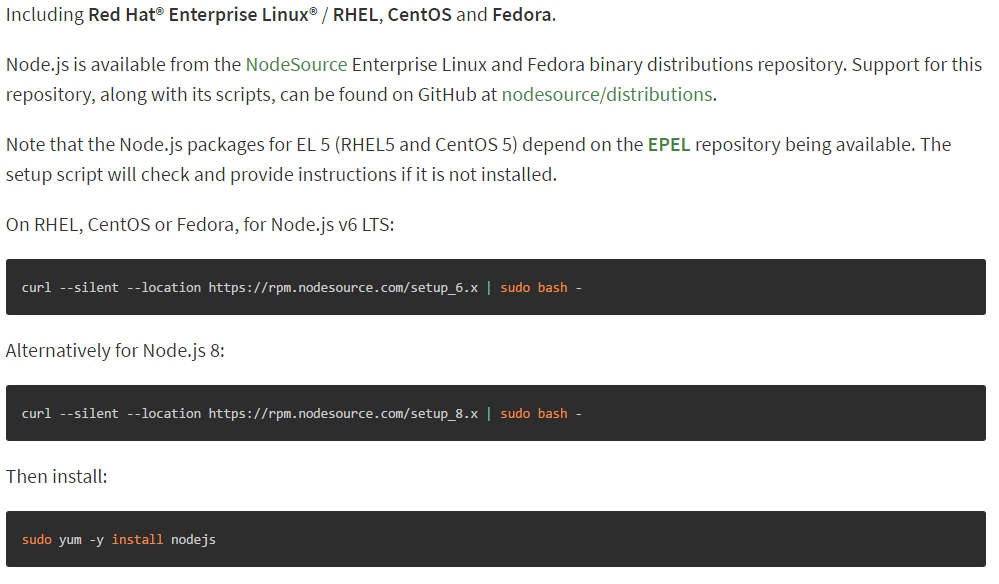Screen dimensions: 999x584
Task: Click 'On RHEL, CentOS or Fedora' line
Action: coord(200,225)
